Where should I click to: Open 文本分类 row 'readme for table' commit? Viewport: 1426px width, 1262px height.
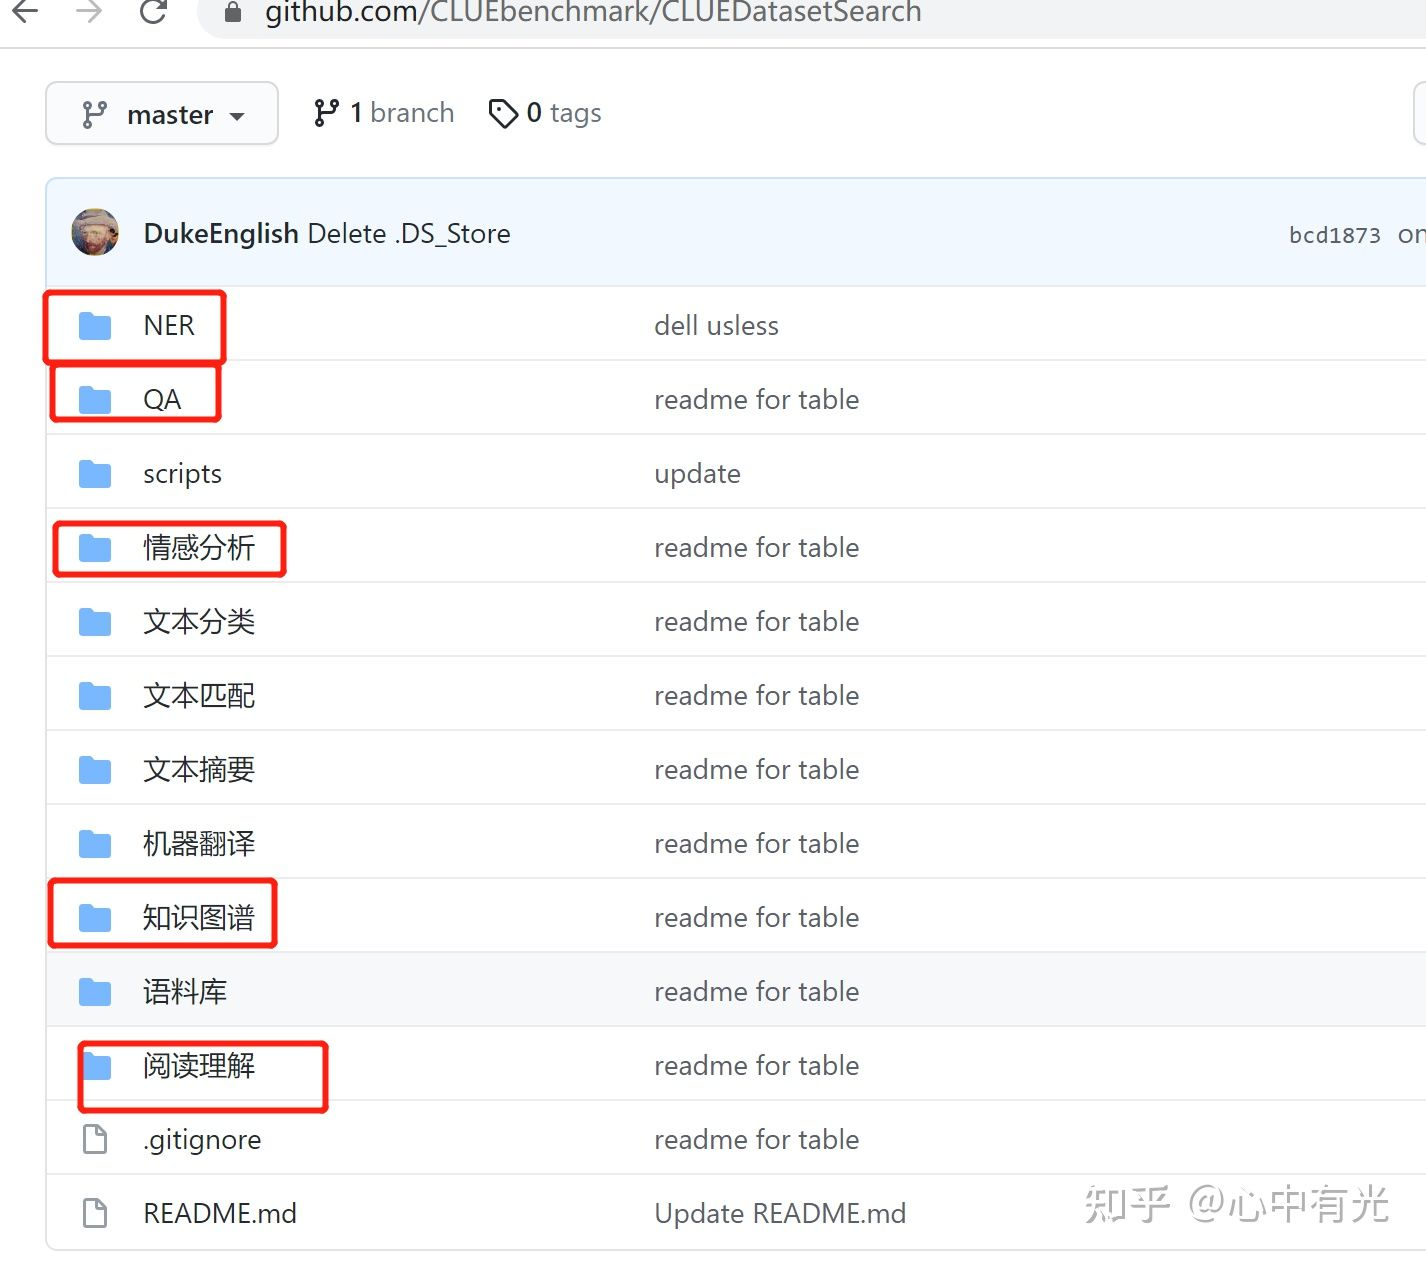point(756,622)
